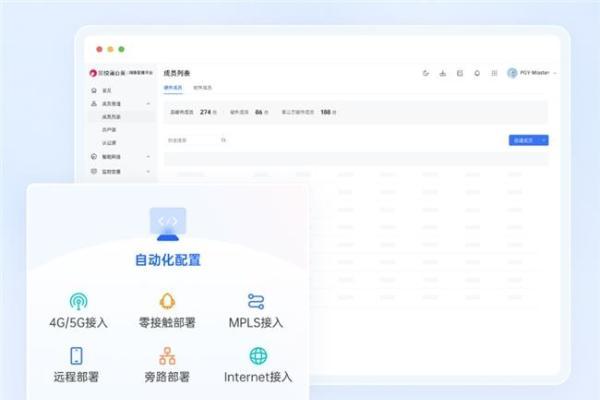Switch to the second member tab

(202, 88)
